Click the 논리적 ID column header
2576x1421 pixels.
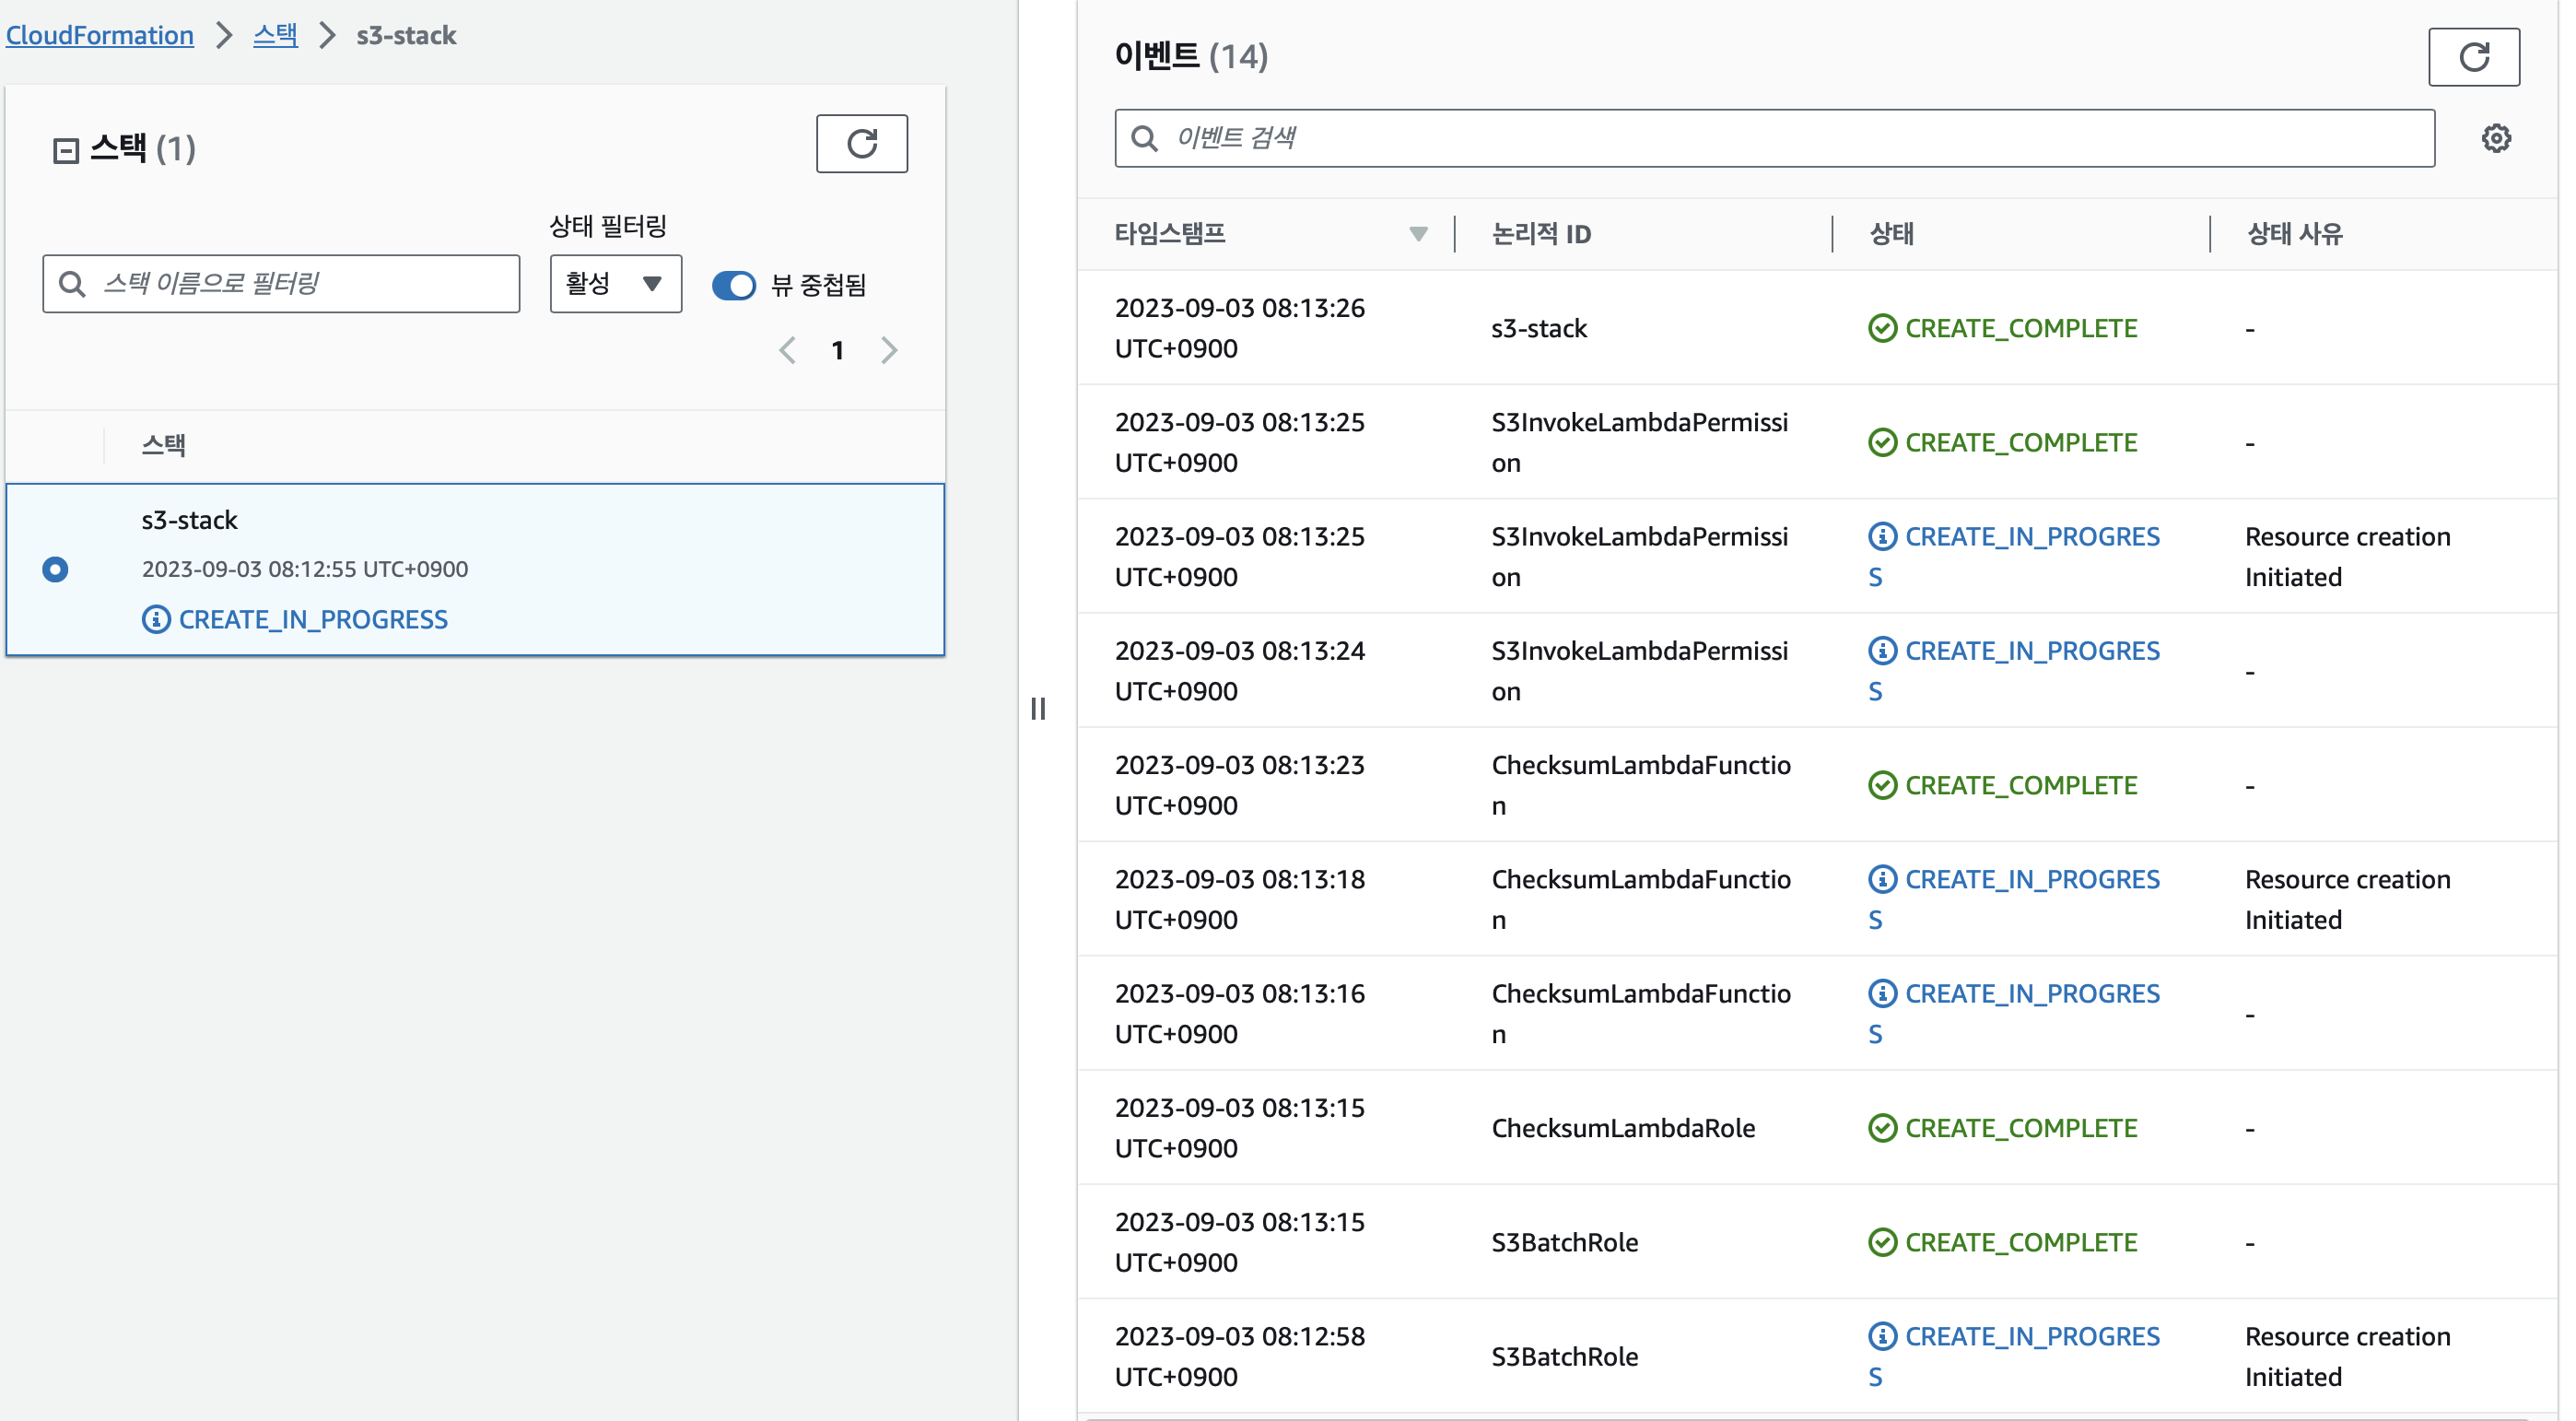(x=1540, y=234)
